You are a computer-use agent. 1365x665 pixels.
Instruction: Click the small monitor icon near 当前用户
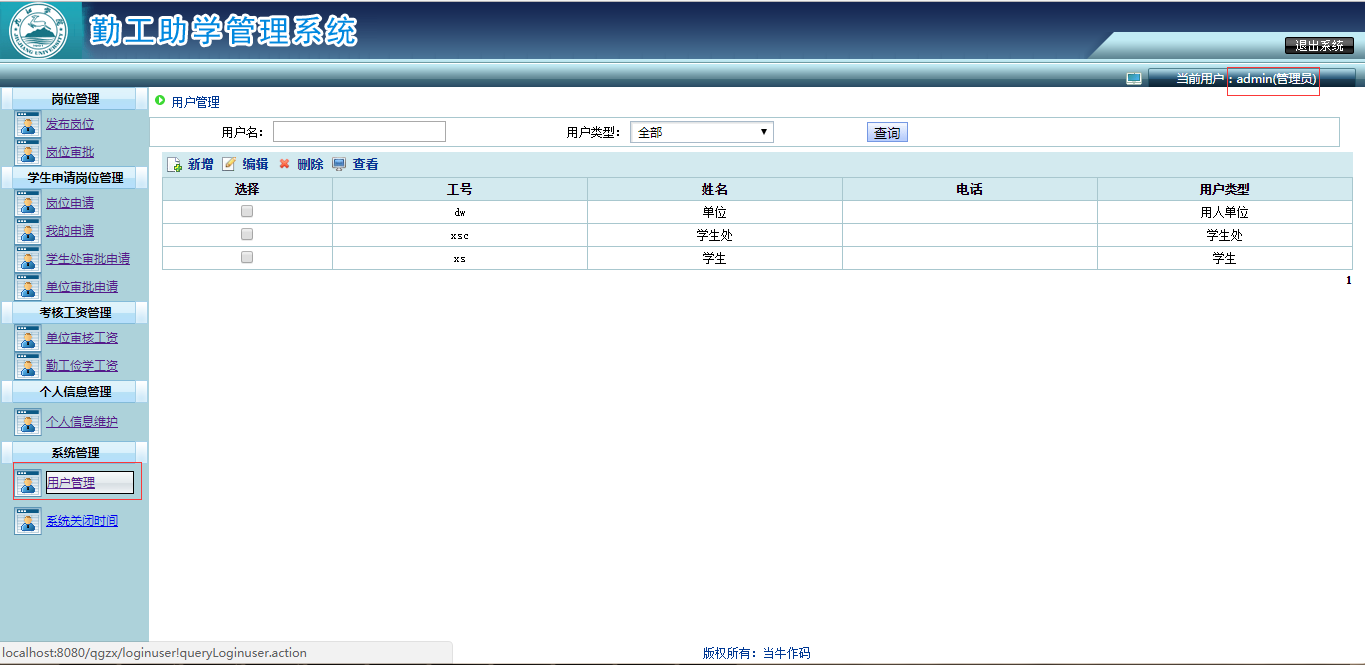point(1134,79)
